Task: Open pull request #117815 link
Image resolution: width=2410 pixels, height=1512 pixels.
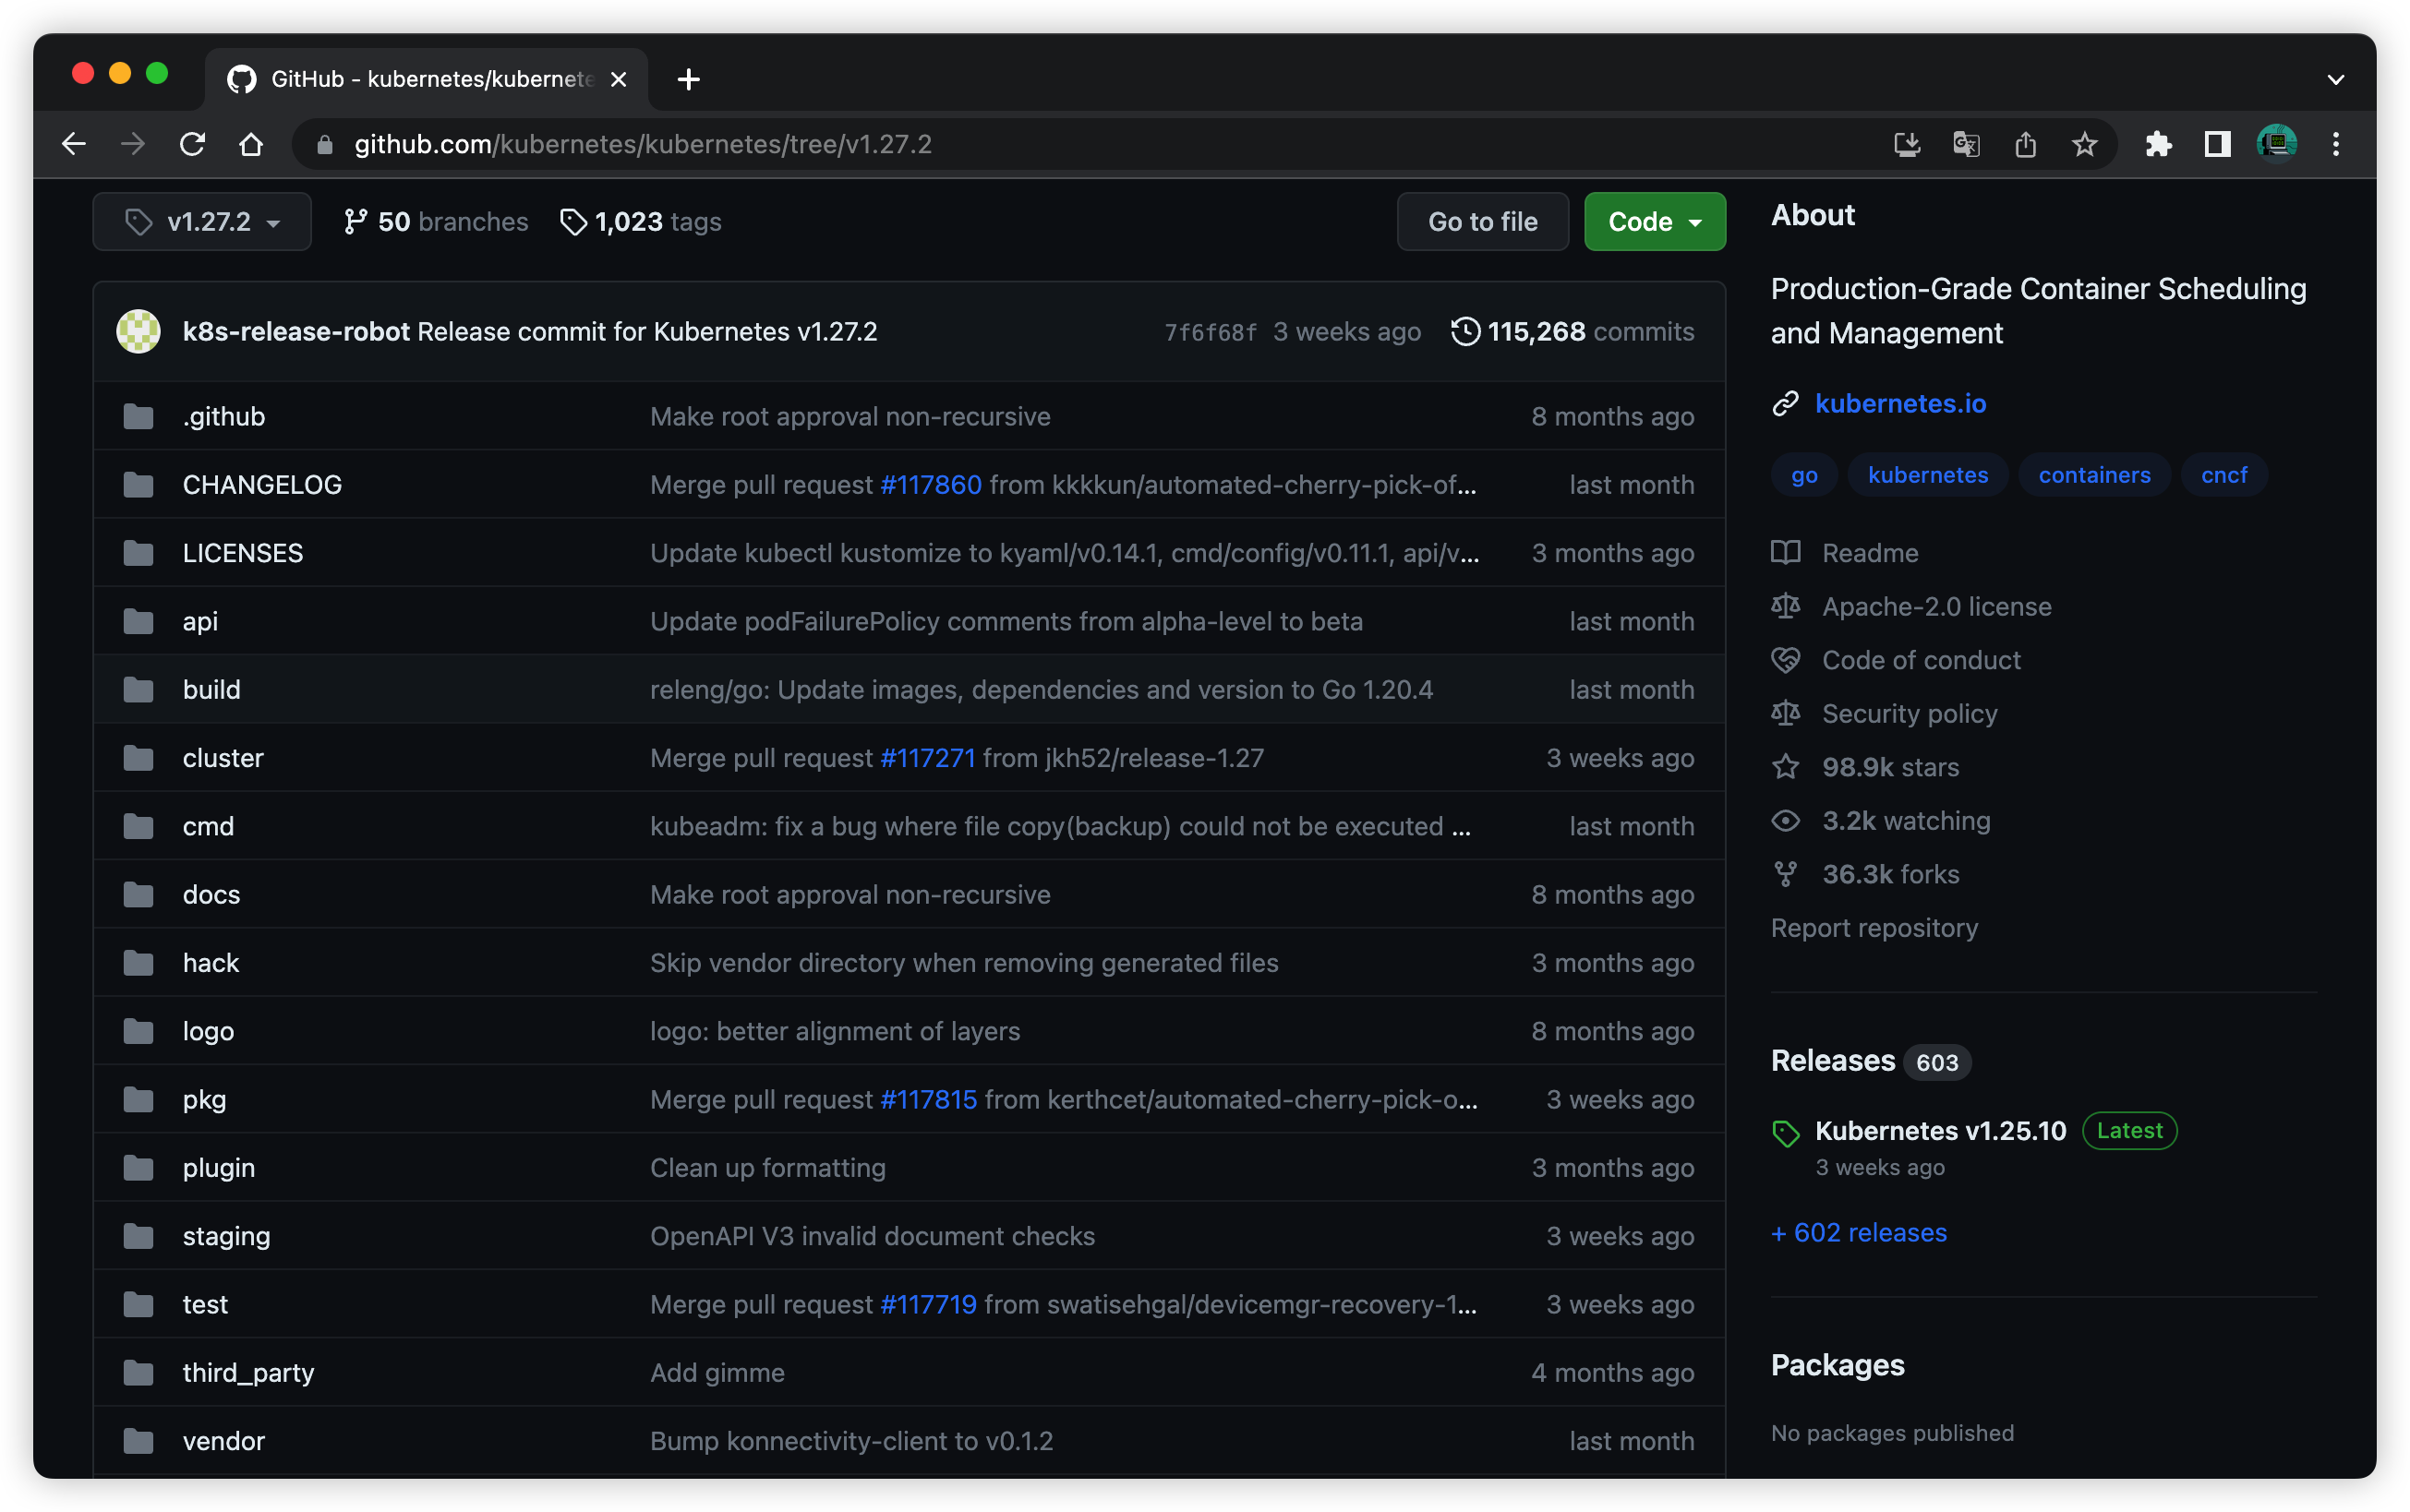Action: click(x=928, y=1099)
